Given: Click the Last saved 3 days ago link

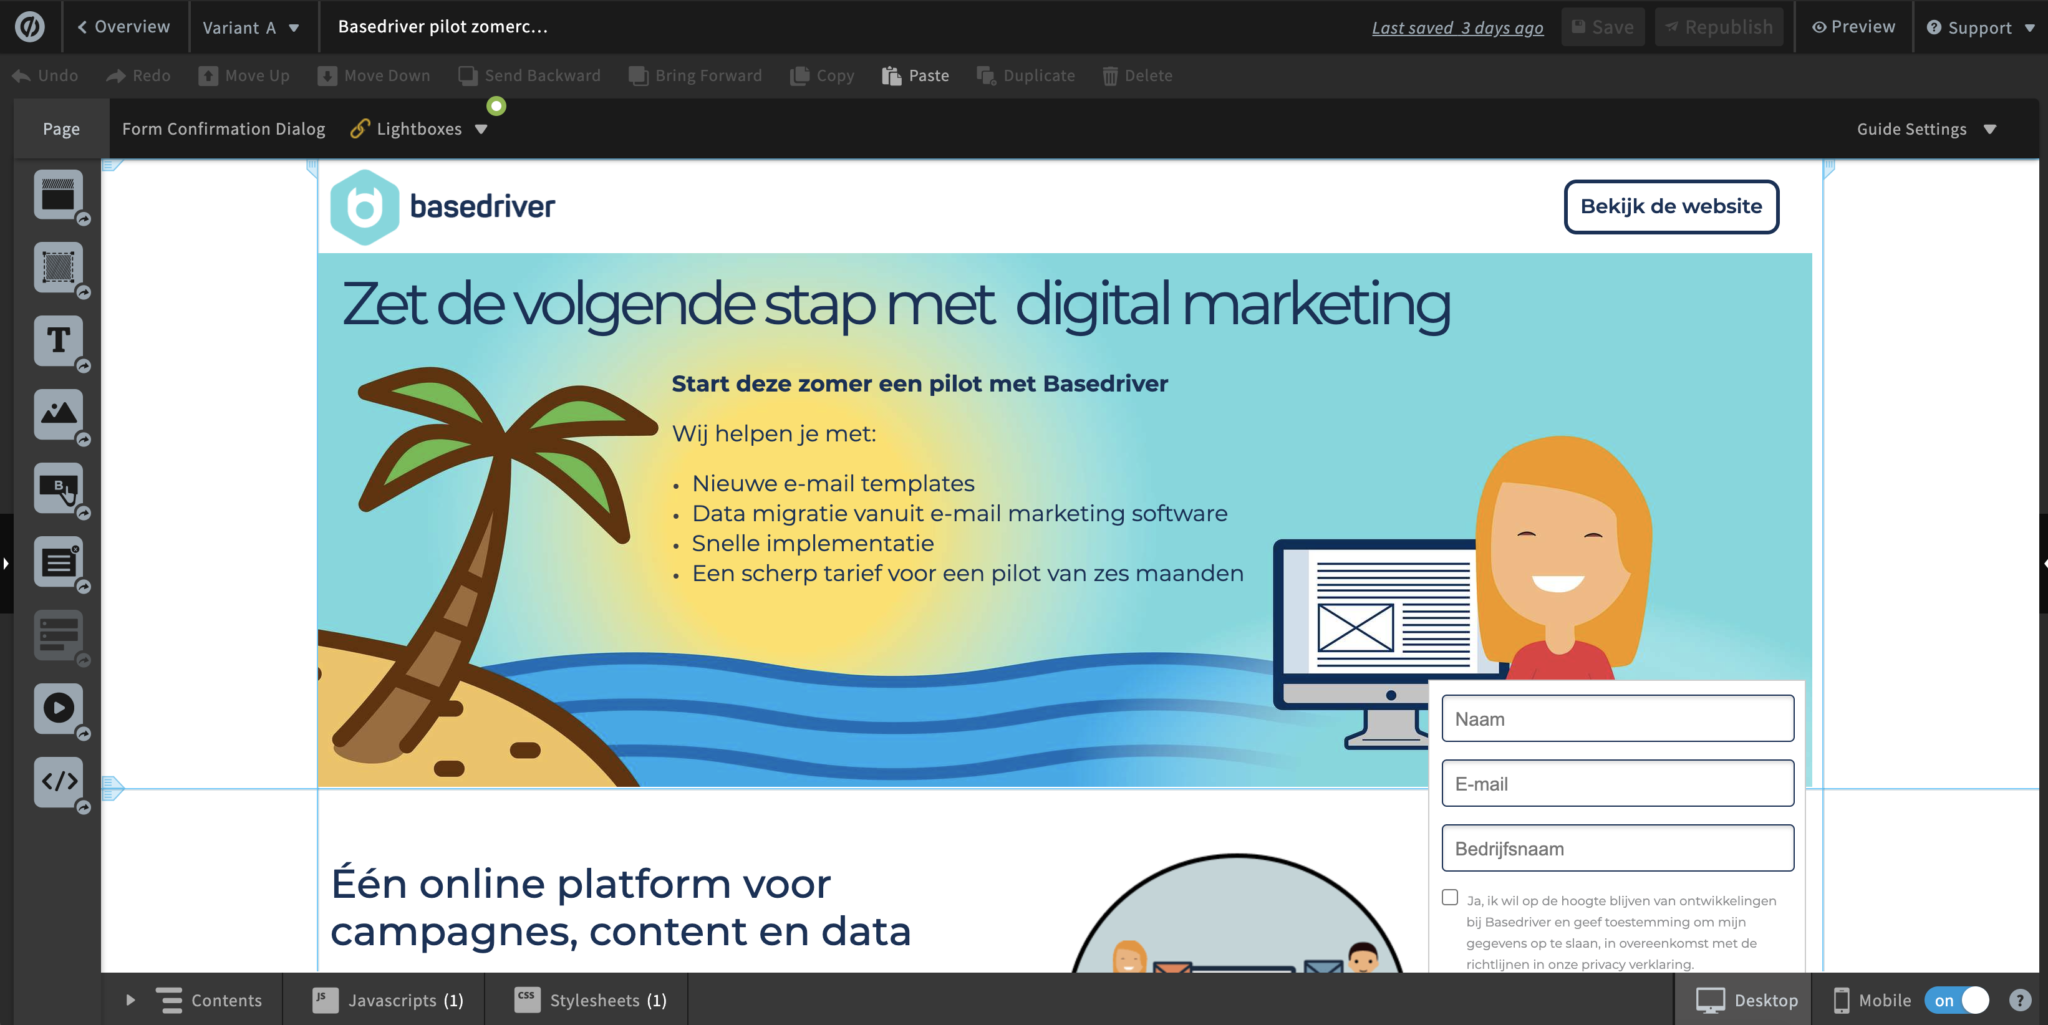Looking at the screenshot, I should point(1458,28).
